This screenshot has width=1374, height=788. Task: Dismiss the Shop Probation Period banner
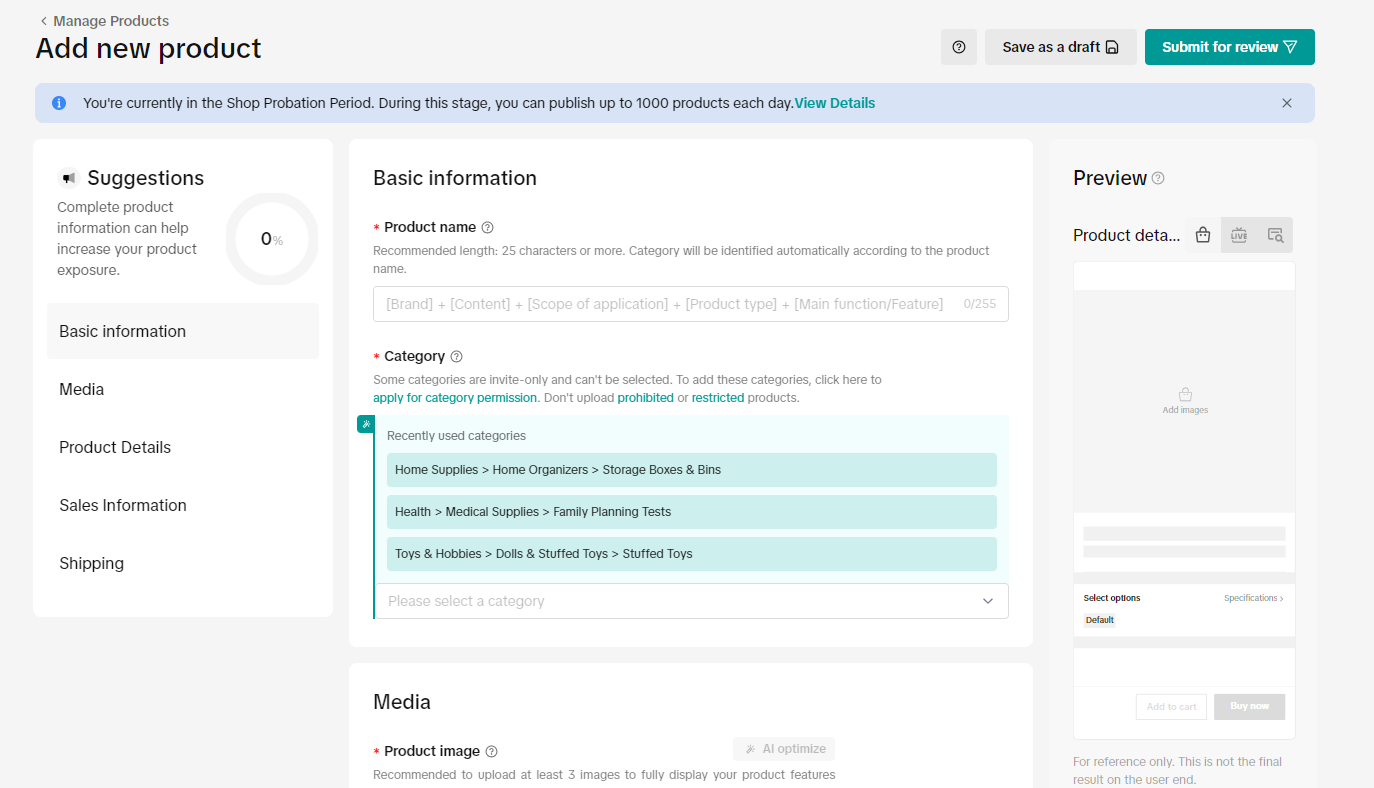(x=1287, y=103)
